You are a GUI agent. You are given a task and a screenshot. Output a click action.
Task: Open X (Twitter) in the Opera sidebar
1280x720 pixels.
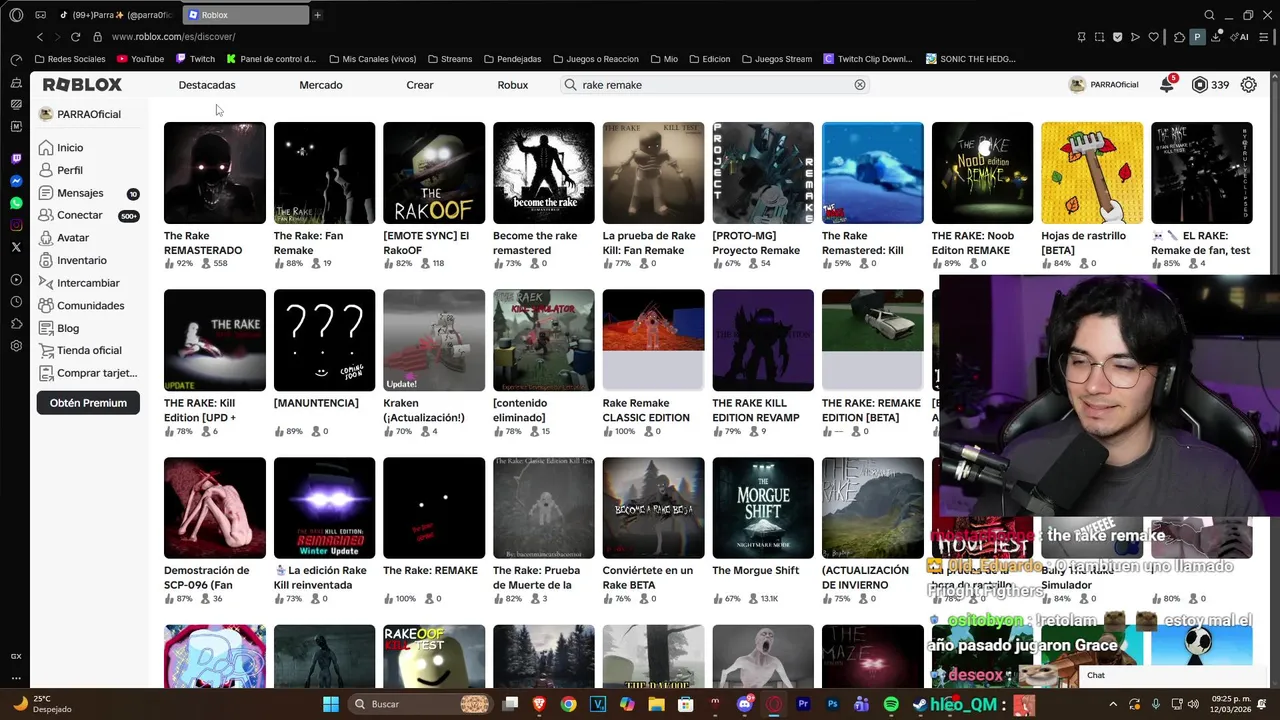click(x=16, y=247)
